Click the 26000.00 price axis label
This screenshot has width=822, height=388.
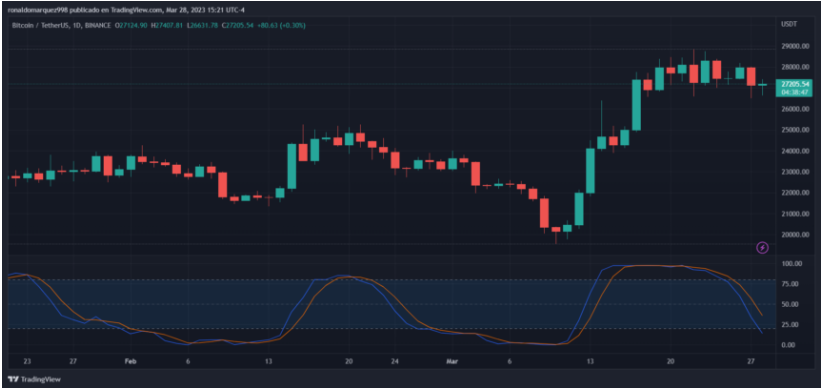[x=795, y=109]
